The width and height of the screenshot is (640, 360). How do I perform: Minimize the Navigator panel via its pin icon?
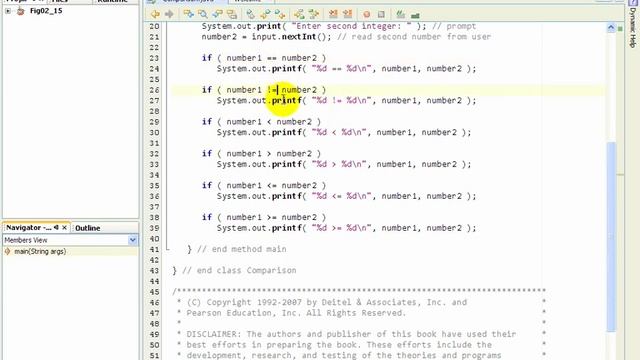coord(56,227)
